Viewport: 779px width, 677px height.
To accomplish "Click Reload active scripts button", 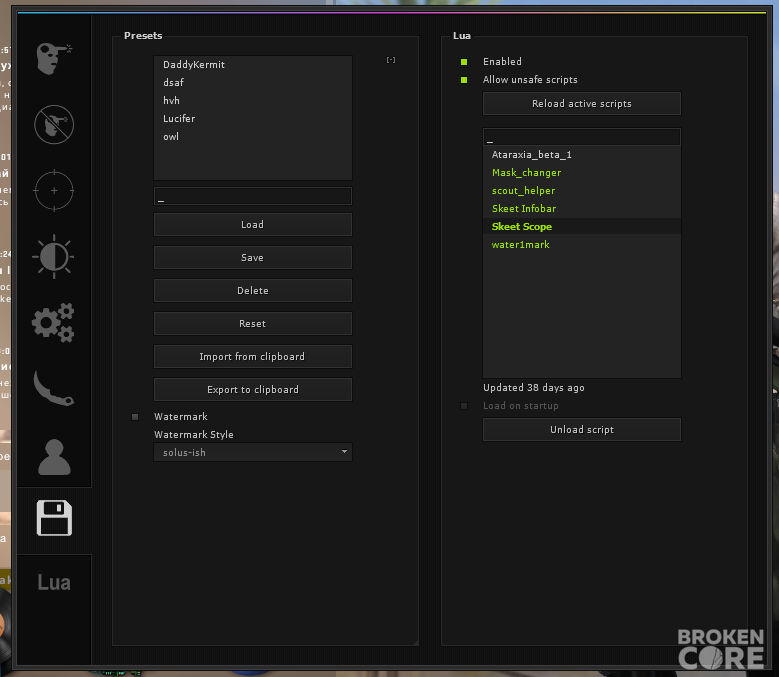I will tap(582, 104).
